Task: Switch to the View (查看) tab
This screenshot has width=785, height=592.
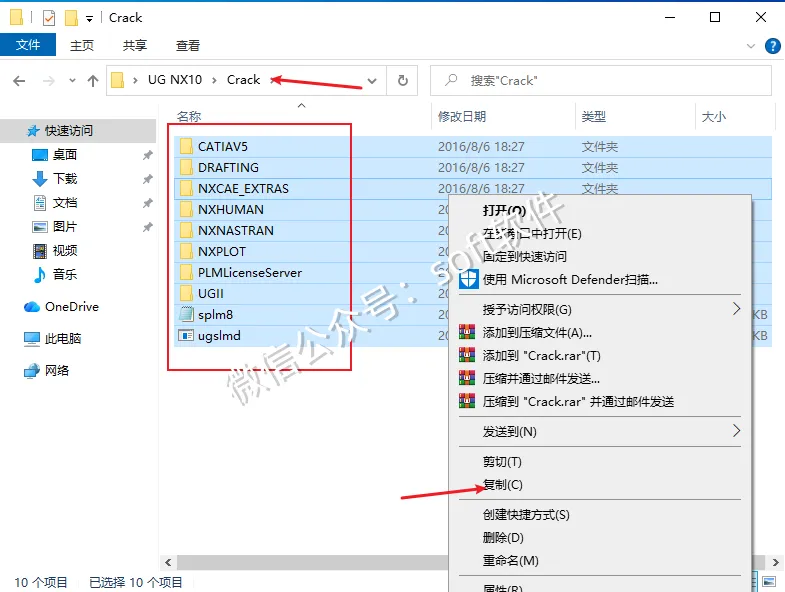Action: coord(188,46)
